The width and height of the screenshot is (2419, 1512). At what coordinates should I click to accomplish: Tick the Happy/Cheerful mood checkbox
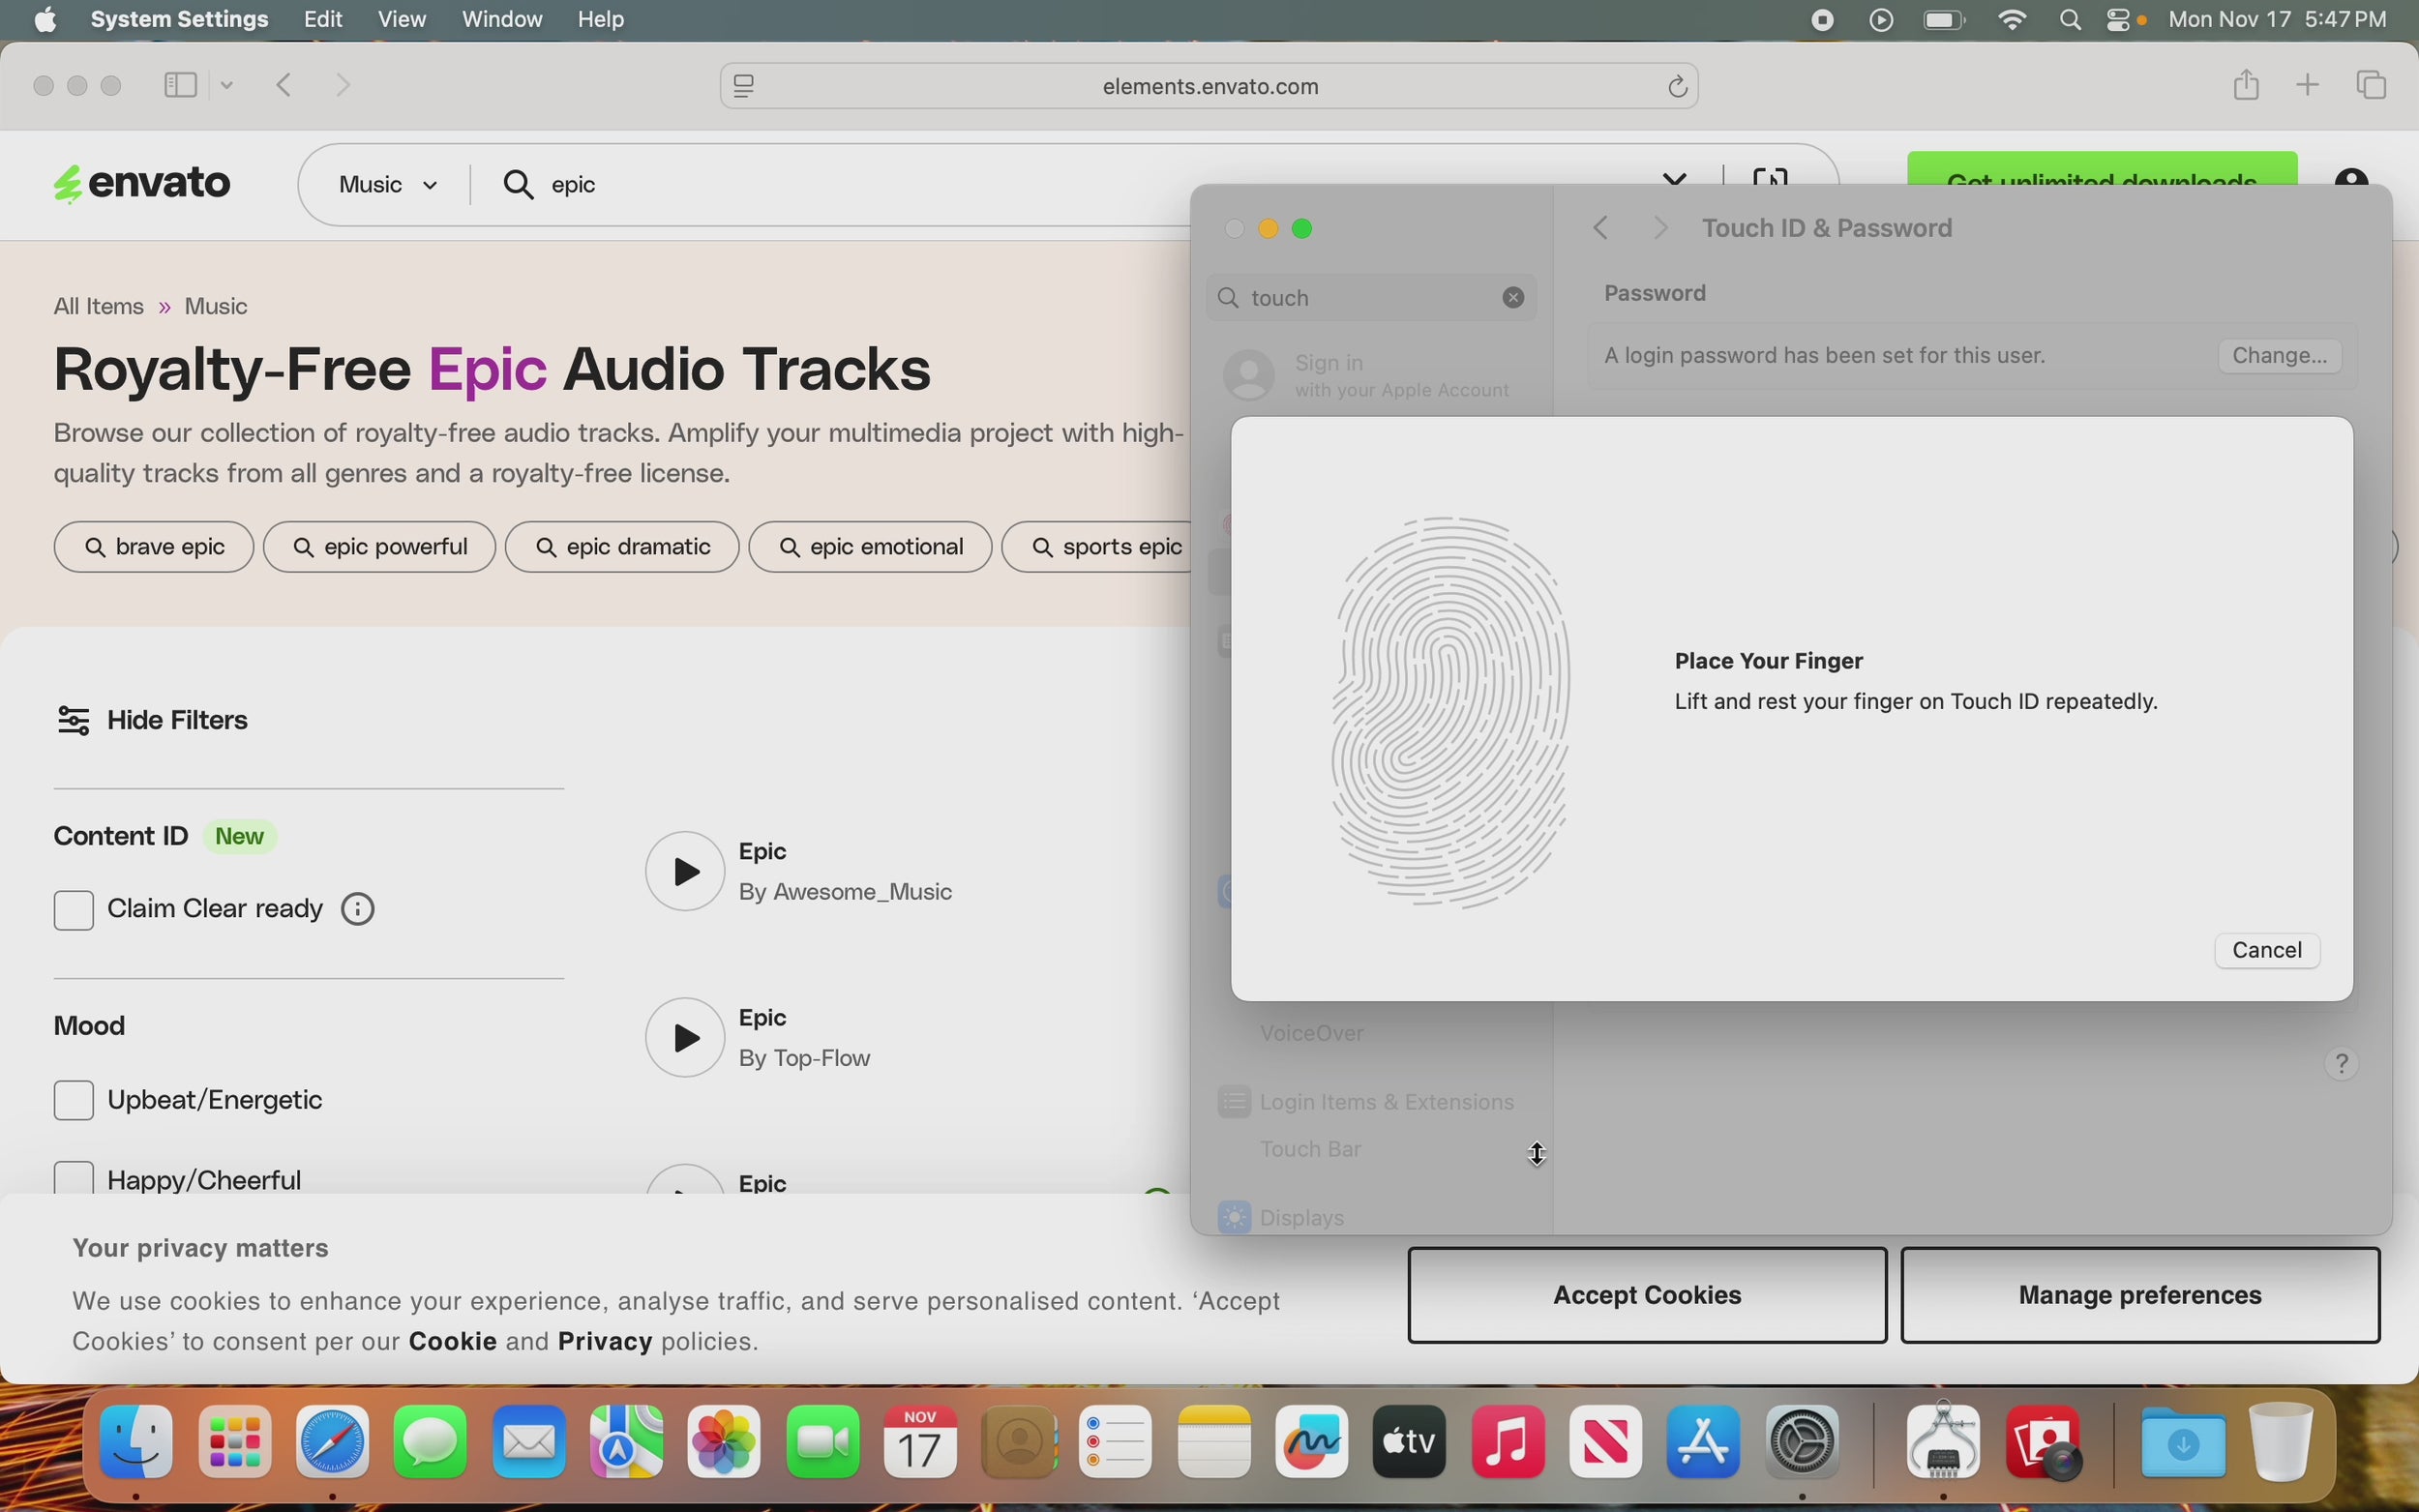(x=74, y=1178)
